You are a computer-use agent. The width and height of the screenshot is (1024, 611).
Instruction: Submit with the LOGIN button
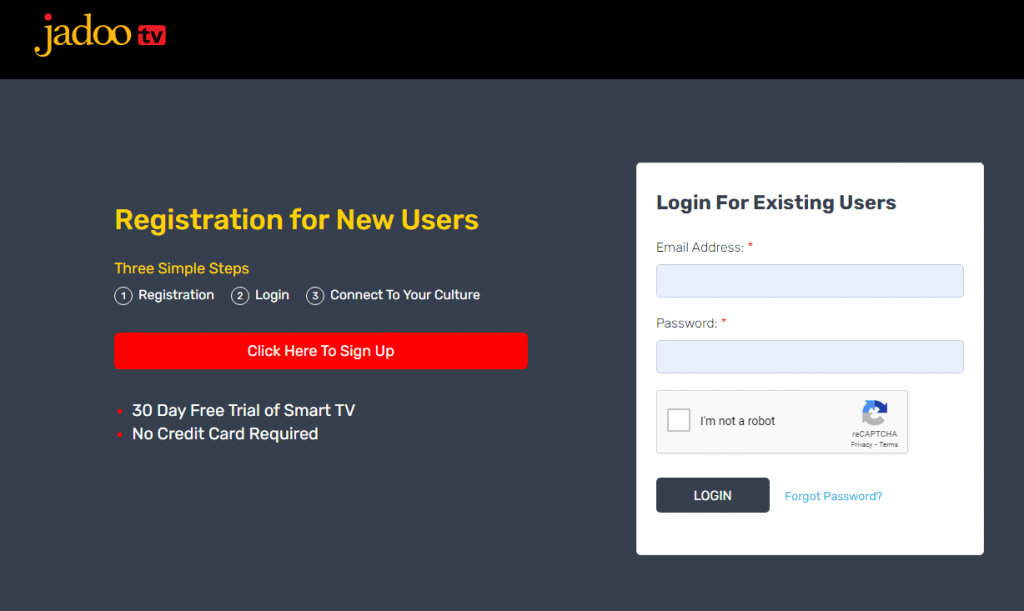coord(712,495)
